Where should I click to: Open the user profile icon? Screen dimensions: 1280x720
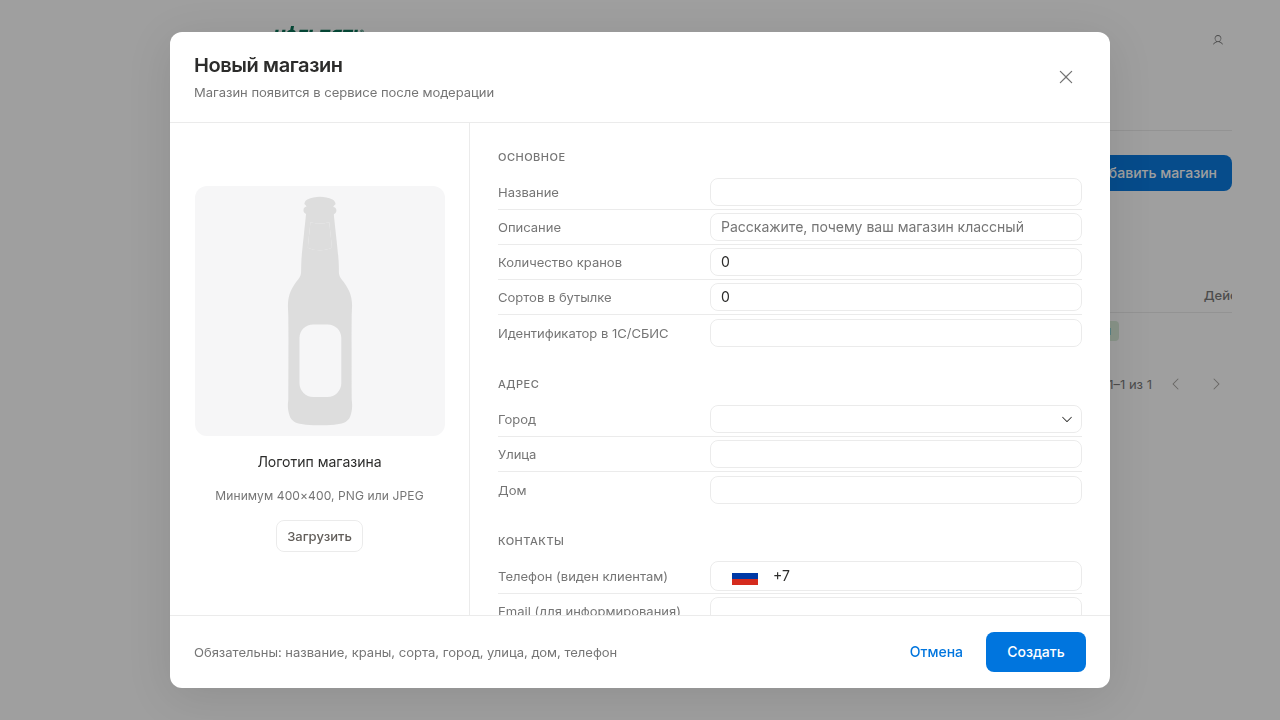tap(1218, 40)
